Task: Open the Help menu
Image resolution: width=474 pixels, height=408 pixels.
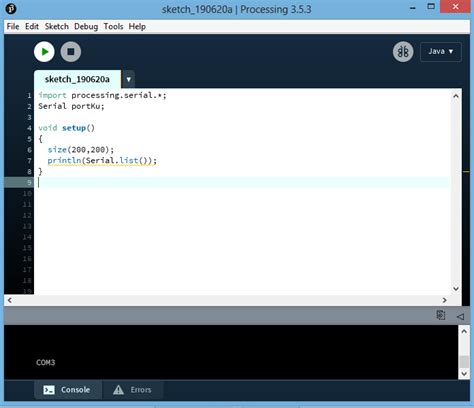Action: (x=137, y=26)
